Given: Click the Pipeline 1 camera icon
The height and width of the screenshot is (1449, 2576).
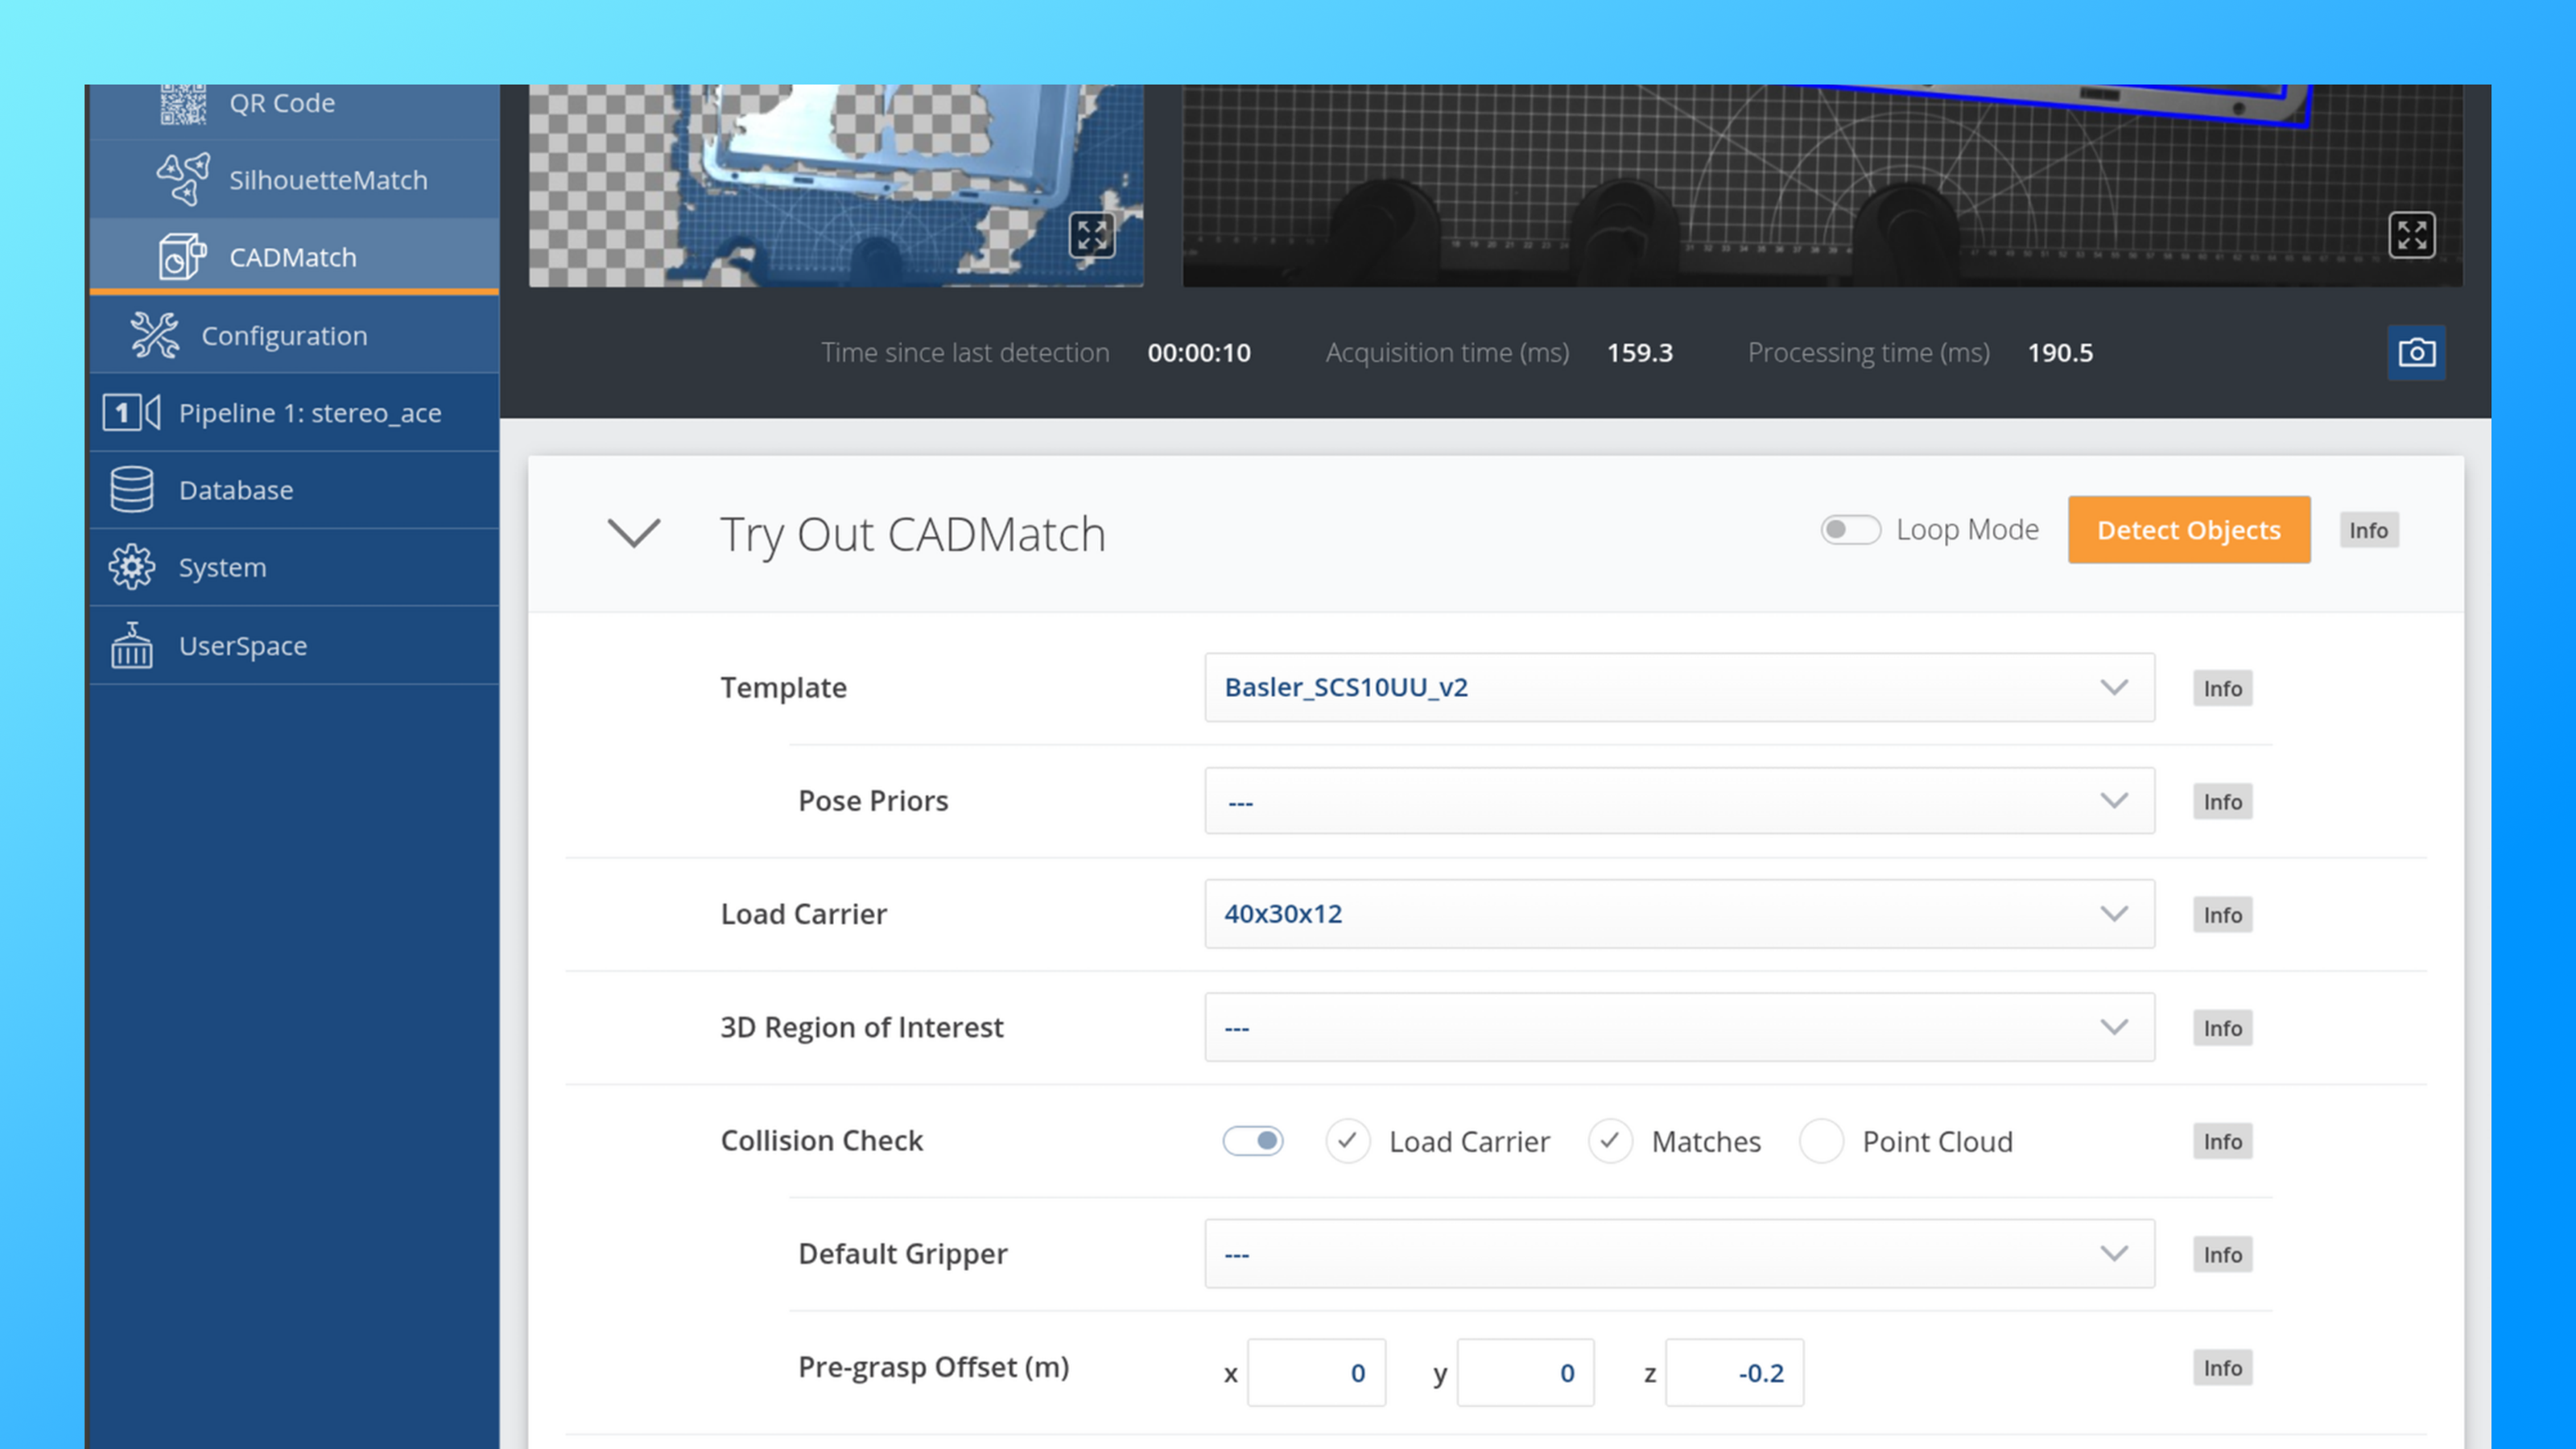Looking at the screenshot, I should (131, 412).
